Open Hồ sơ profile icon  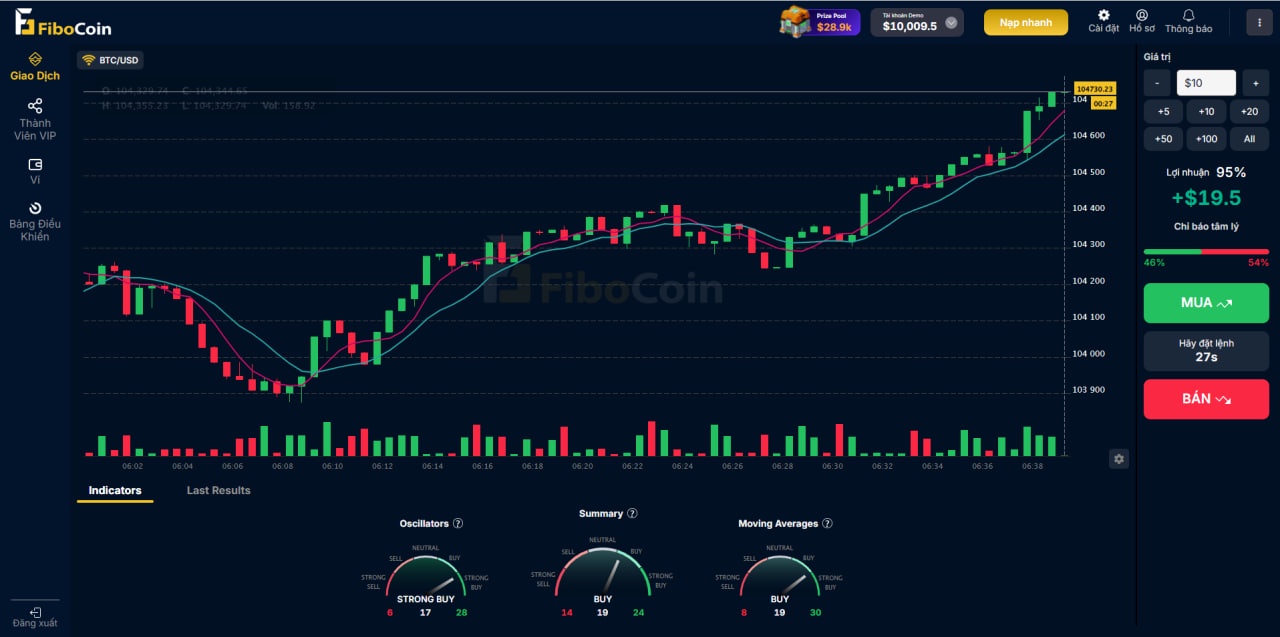coord(1142,16)
